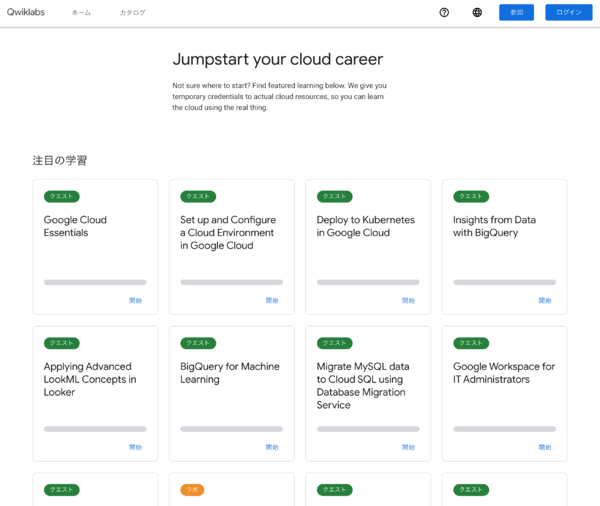This screenshot has height=506, width=600.
Task: Click progress bar on Migrate MySQL data card
Action: point(368,429)
